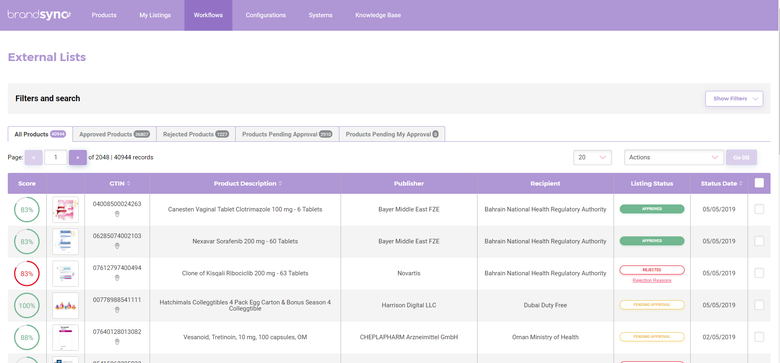Image resolution: width=780 pixels, height=363 pixels.
Task: Click location pin under GTIN 06285074002103
Action: [117, 246]
